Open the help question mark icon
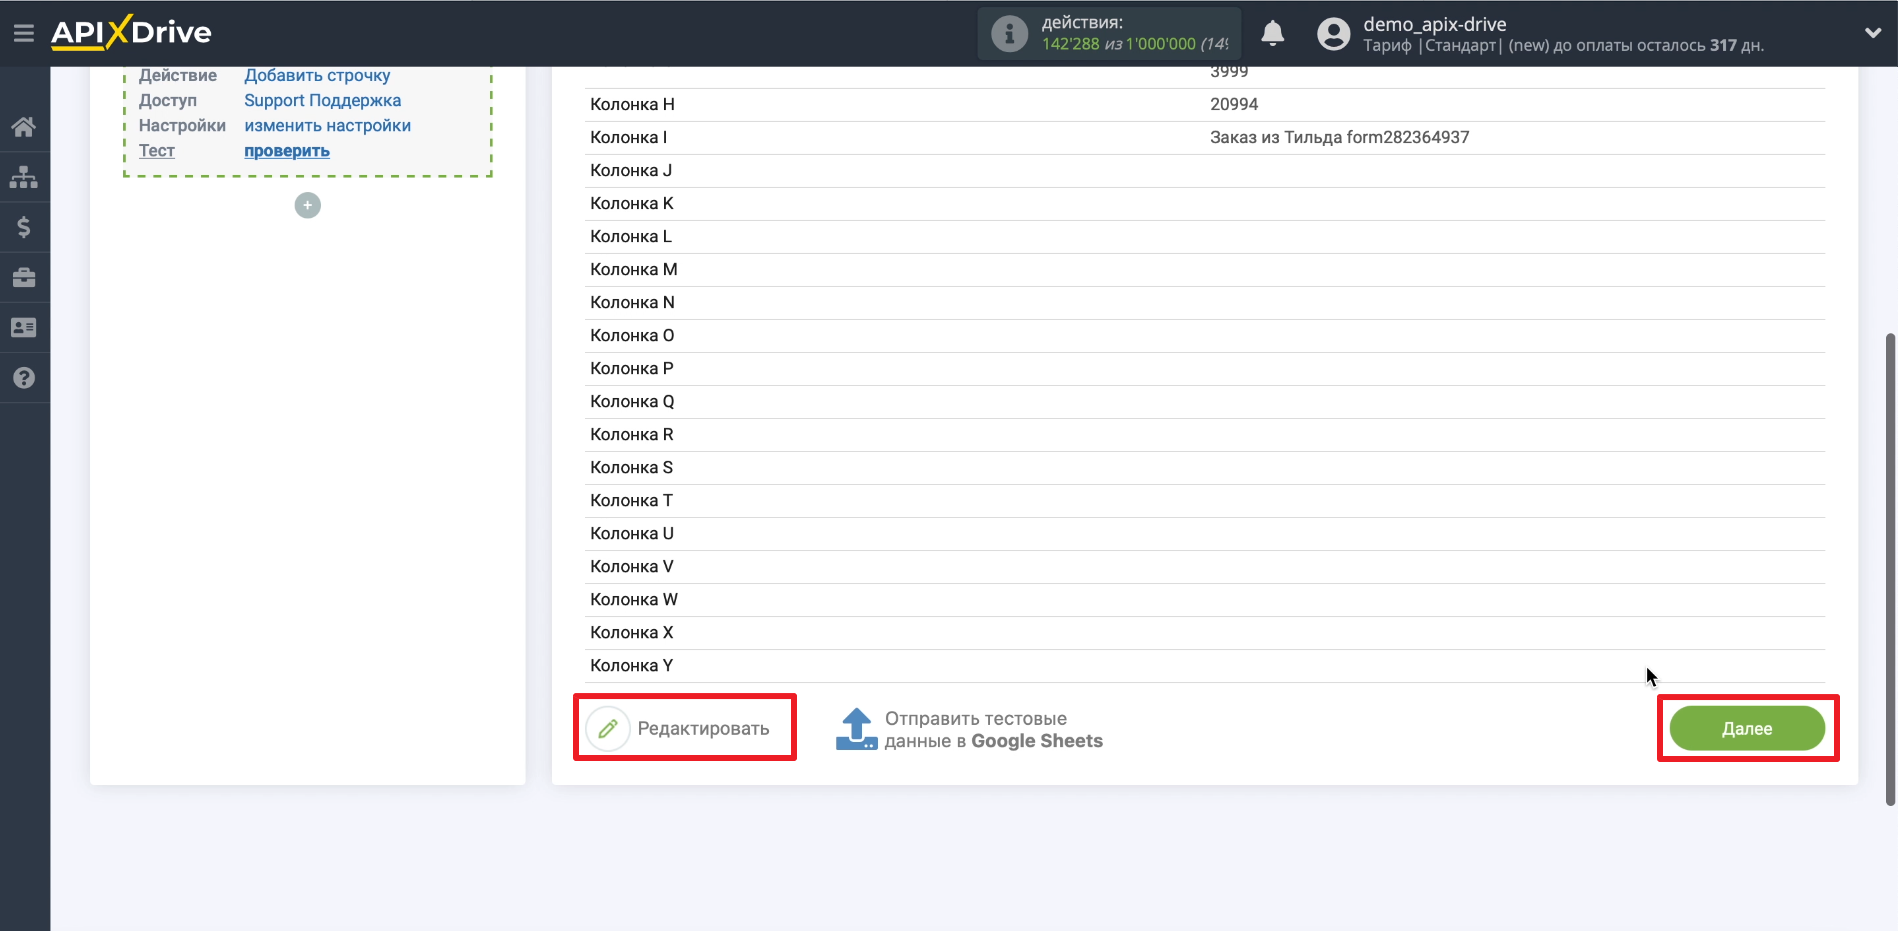Image resolution: width=1898 pixels, height=931 pixels. point(24,378)
